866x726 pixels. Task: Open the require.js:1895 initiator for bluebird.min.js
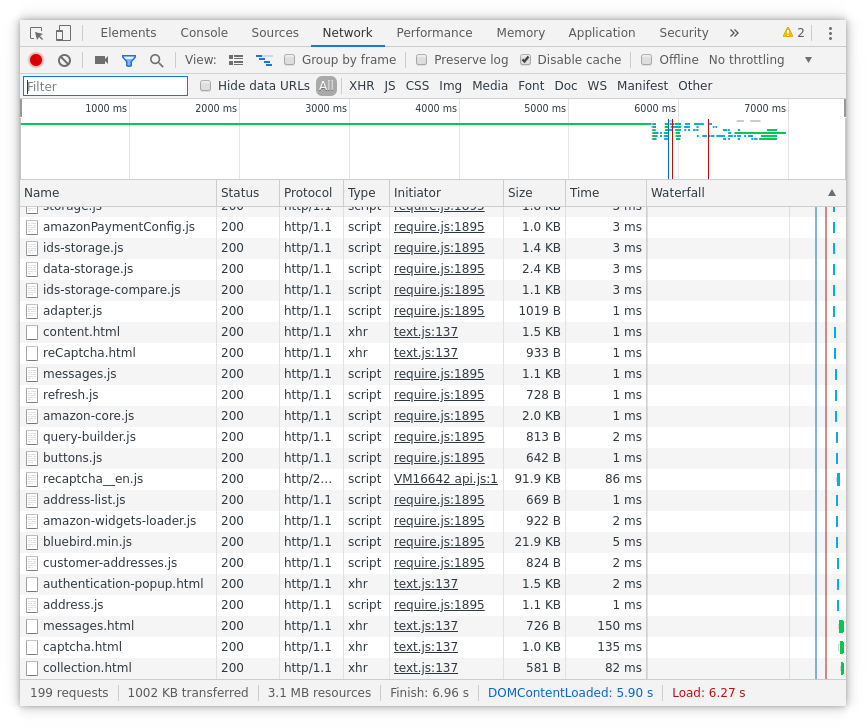[439, 541]
